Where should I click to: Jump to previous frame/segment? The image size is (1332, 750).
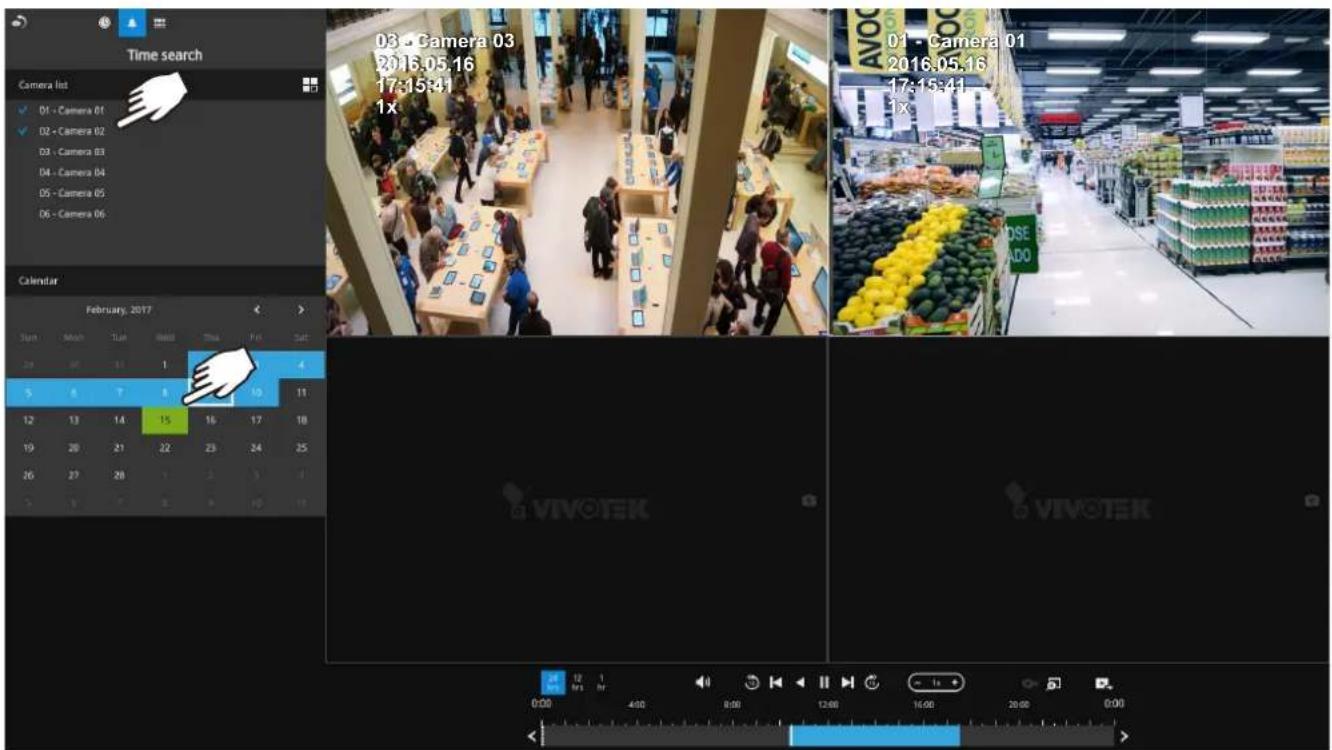point(776,682)
